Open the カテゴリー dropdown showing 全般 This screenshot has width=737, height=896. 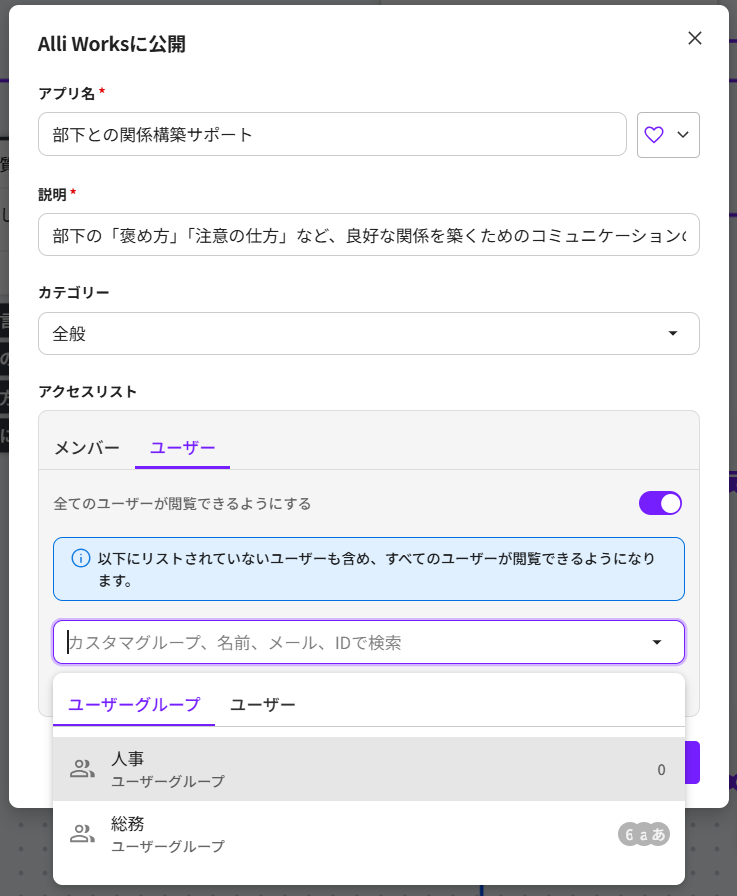[368, 334]
